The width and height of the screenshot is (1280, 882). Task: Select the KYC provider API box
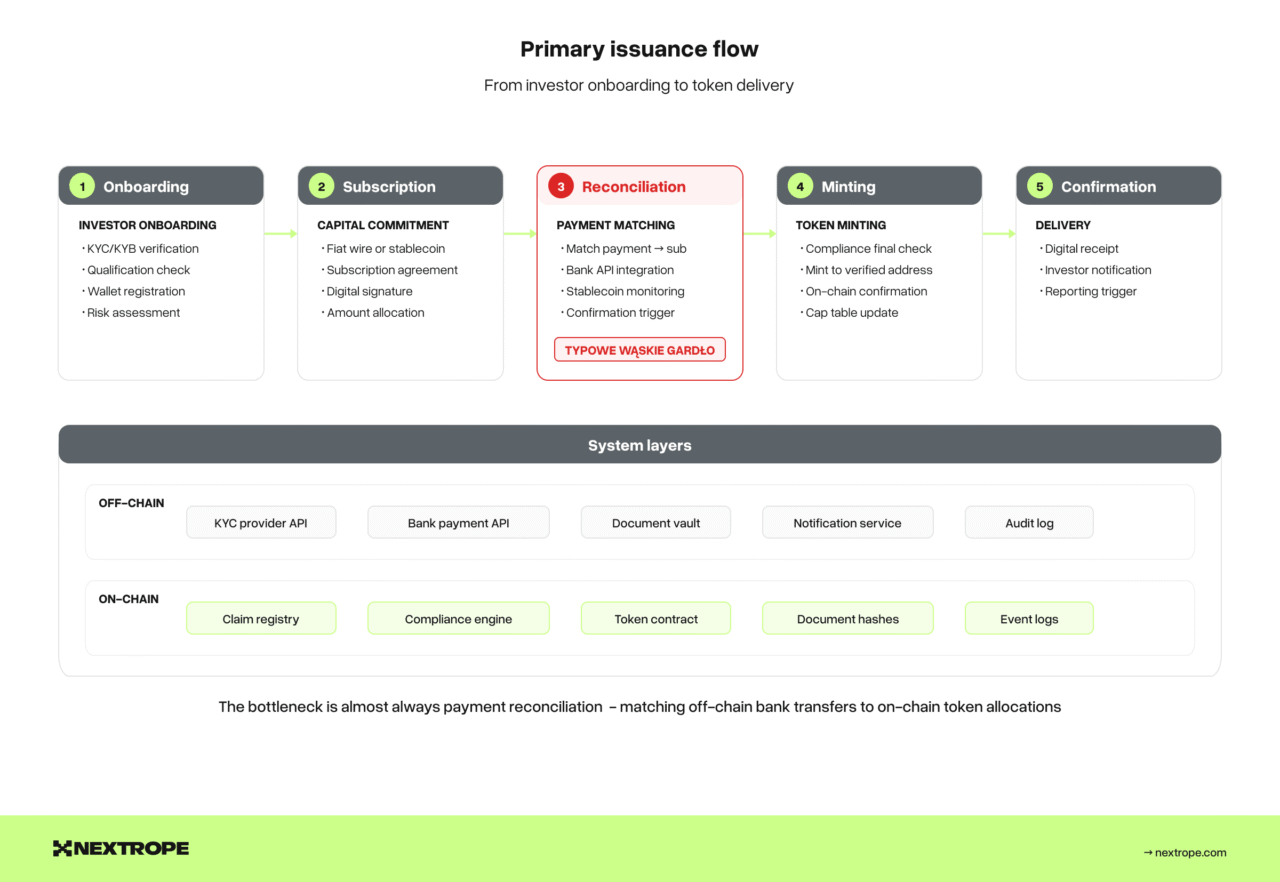261,523
